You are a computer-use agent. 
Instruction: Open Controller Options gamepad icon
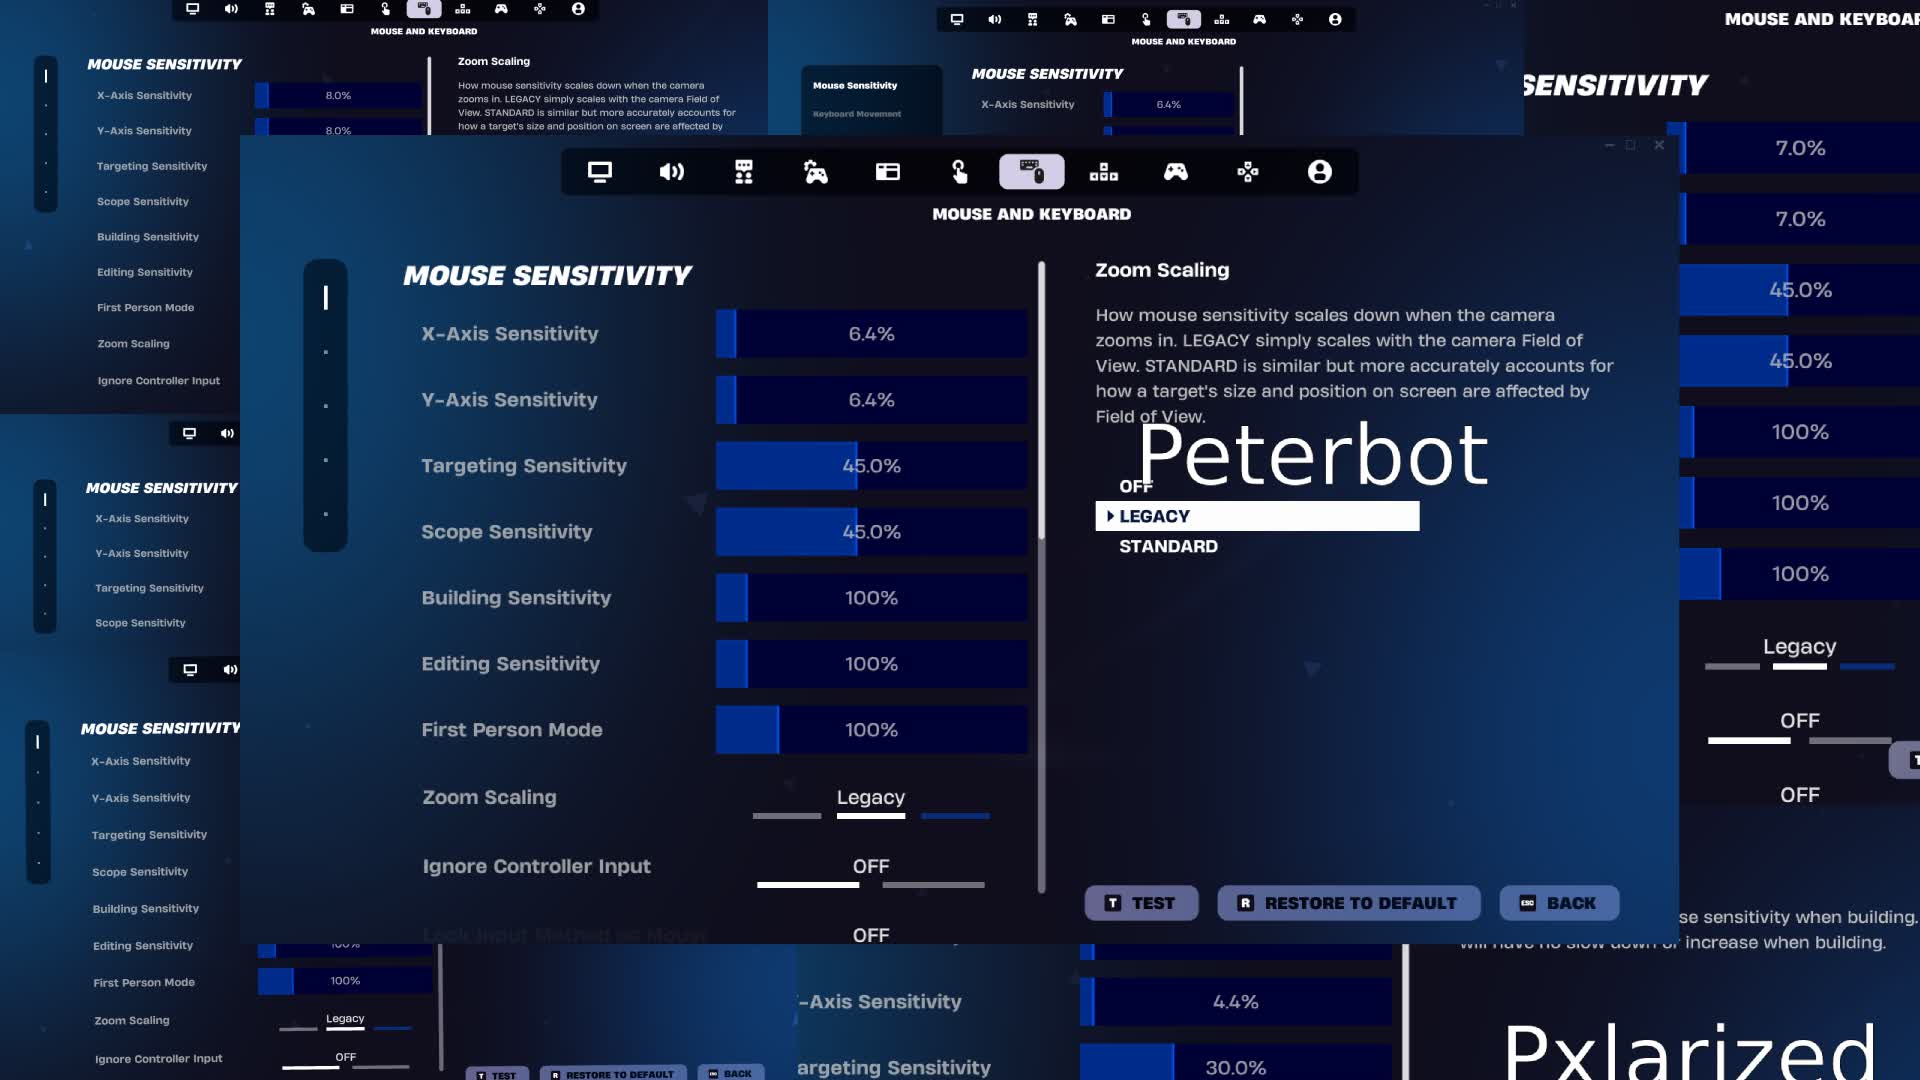[1176, 172]
